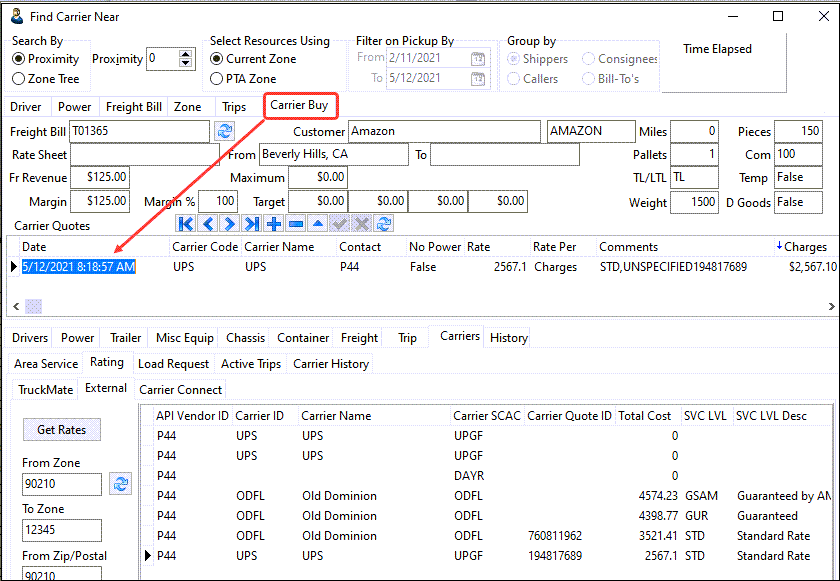This screenshot has width=840, height=581.
Task: Open the Carrier Buy tab
Action: [x=299, y=105]
